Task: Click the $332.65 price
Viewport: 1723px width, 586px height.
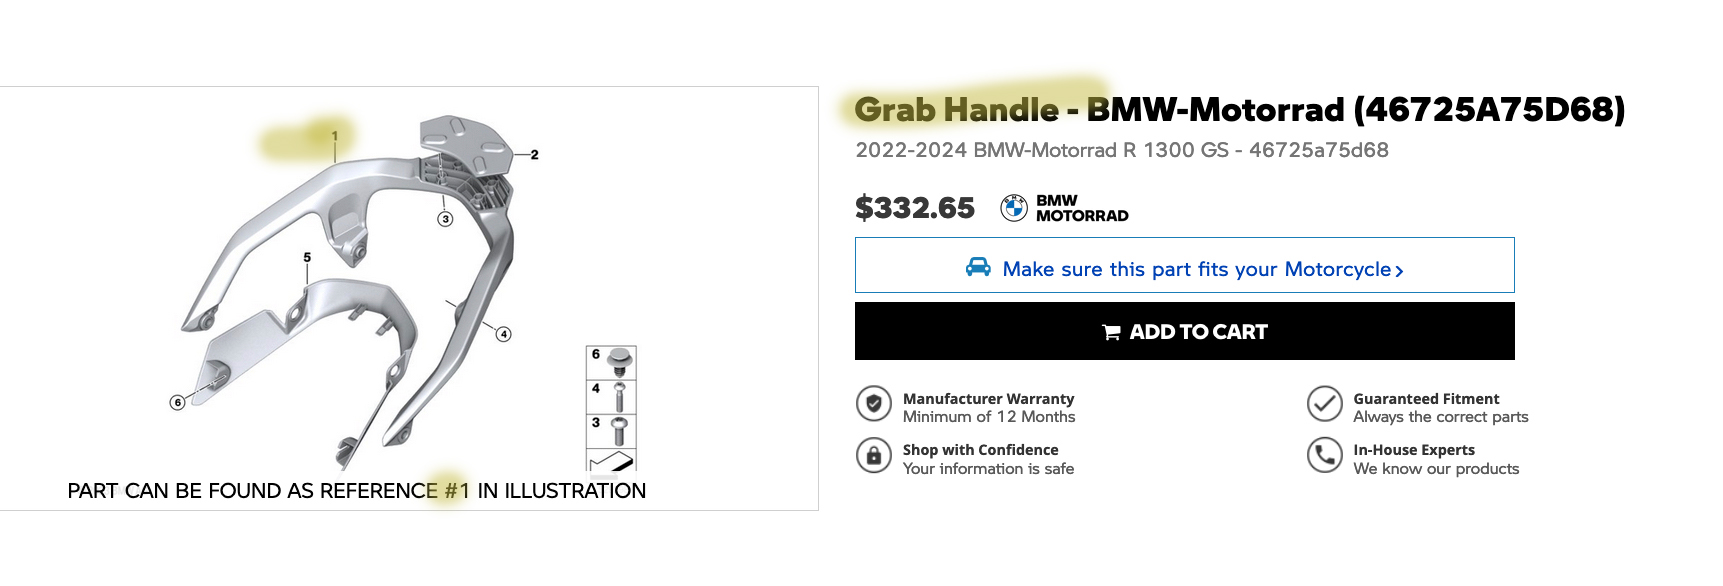Action: (914, 208)
